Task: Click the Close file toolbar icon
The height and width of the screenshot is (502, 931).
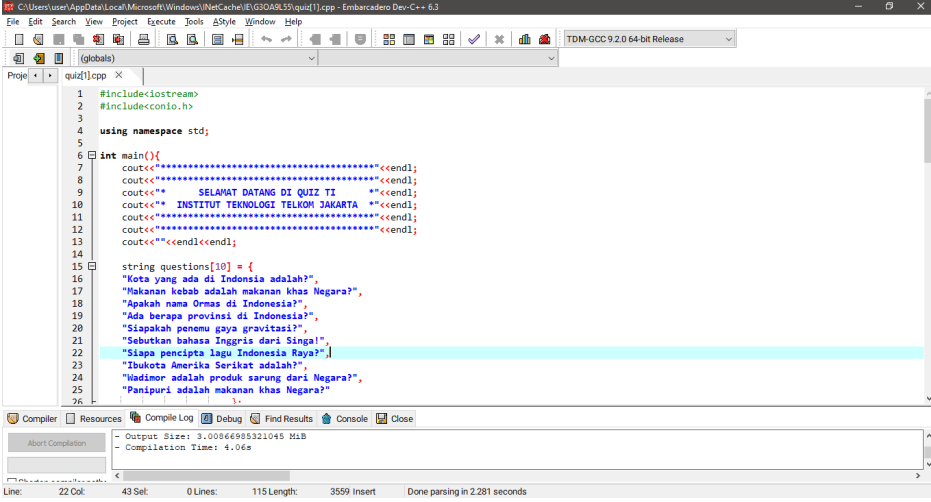Action: pos(98,39)
